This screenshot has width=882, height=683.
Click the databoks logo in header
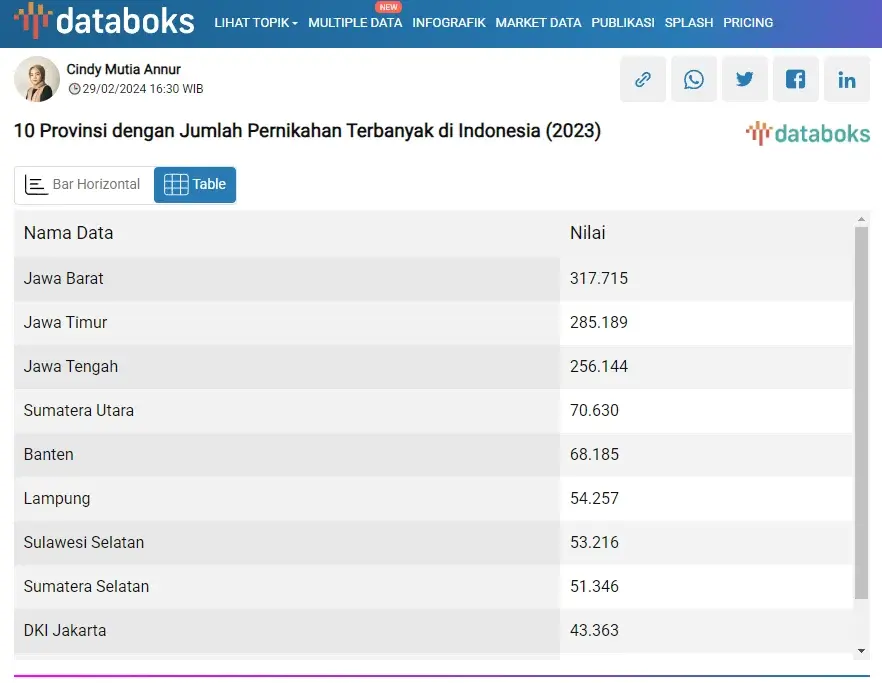pyautogui.click(x=105, y=21)
